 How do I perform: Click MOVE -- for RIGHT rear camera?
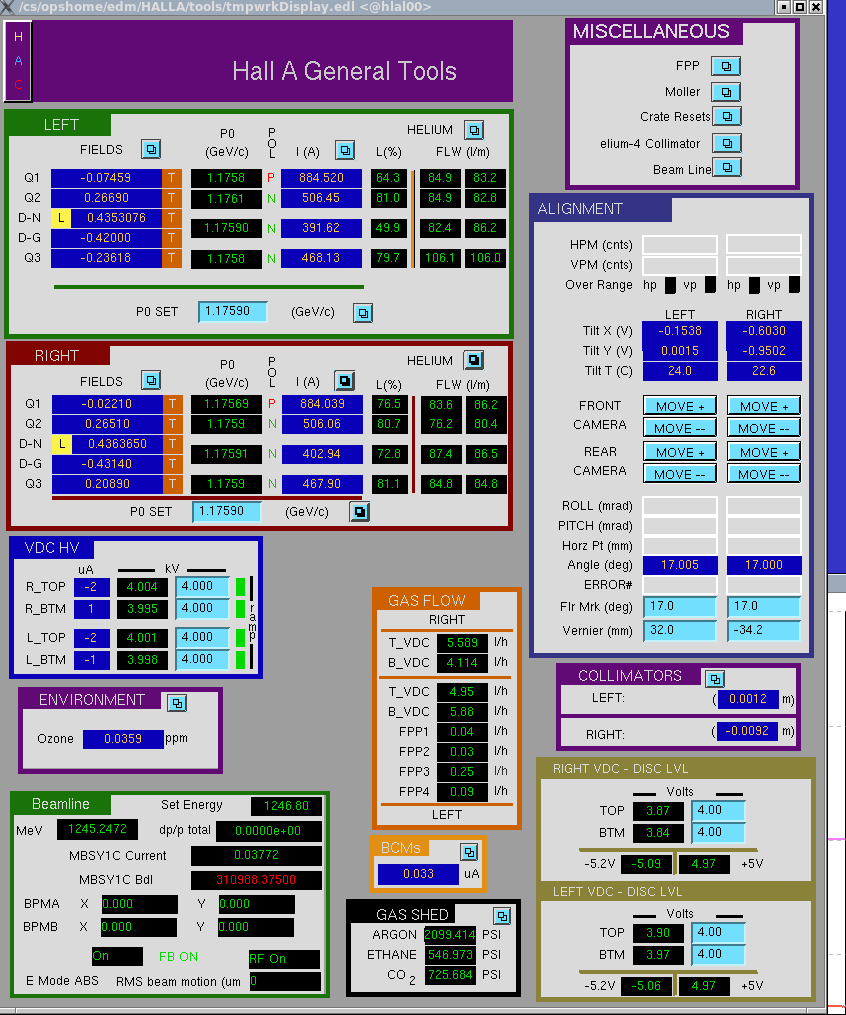coord(764,474)
